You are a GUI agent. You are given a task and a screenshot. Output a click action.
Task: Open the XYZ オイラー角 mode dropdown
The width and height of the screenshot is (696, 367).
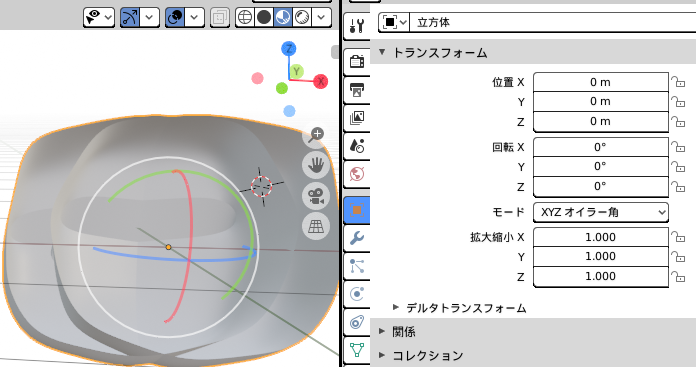point(601,212)
